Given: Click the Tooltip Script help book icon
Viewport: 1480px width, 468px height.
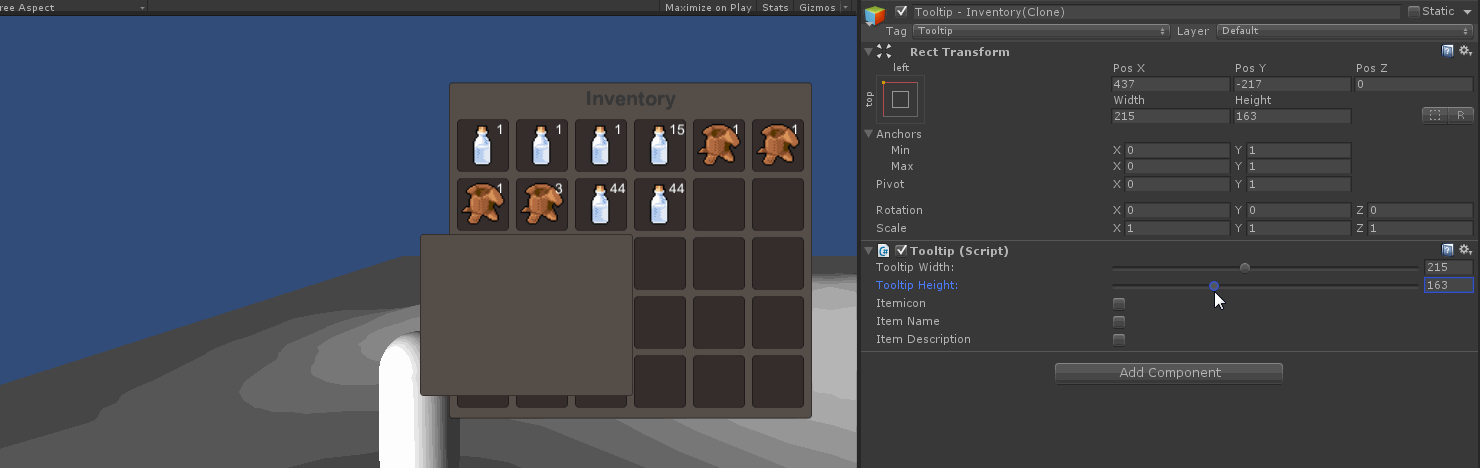Looking at the screenshot, I should click(x=1447, y=250).
